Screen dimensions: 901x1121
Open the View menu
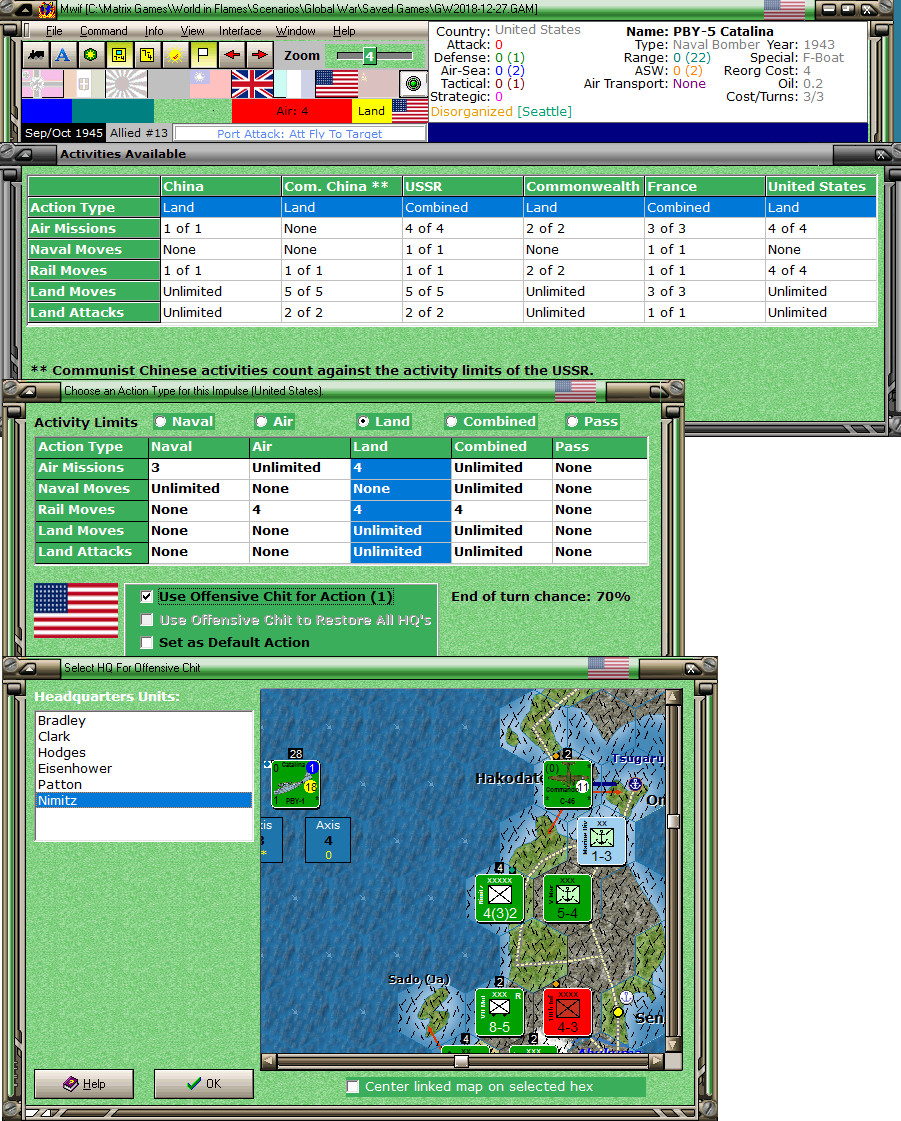[192, 31]
